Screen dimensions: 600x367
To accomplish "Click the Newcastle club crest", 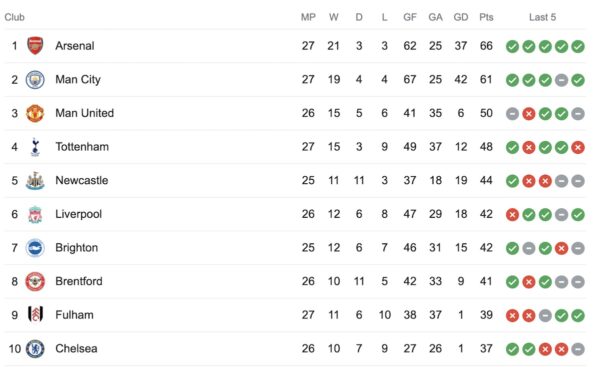I will click(x=35, y=181).
